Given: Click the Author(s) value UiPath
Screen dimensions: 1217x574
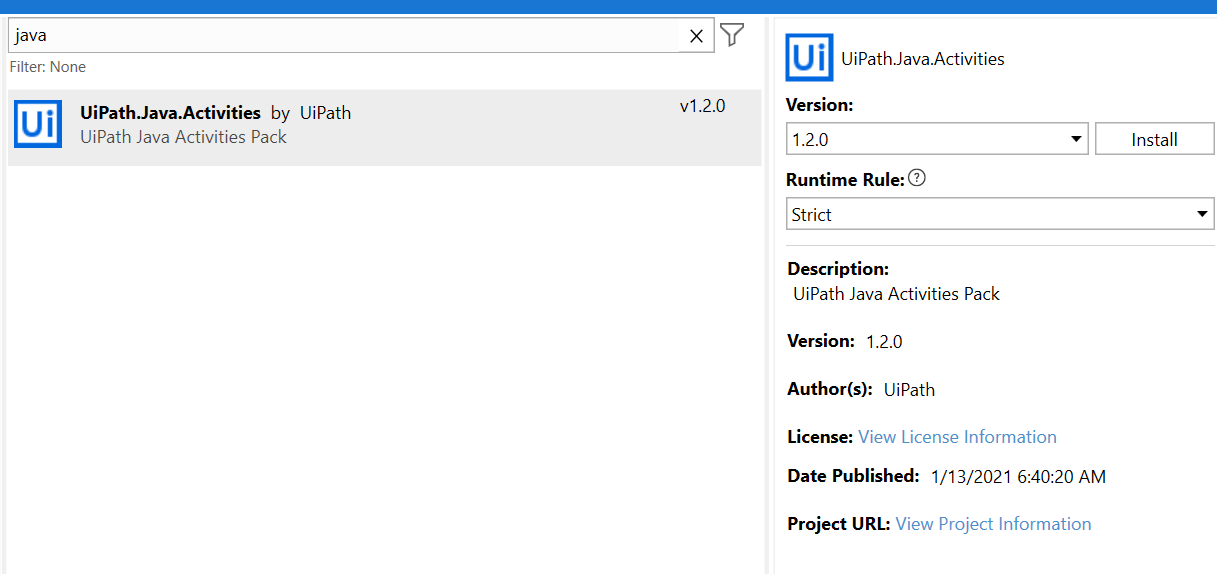Looking at the screenshot, I should coord(909,390).
